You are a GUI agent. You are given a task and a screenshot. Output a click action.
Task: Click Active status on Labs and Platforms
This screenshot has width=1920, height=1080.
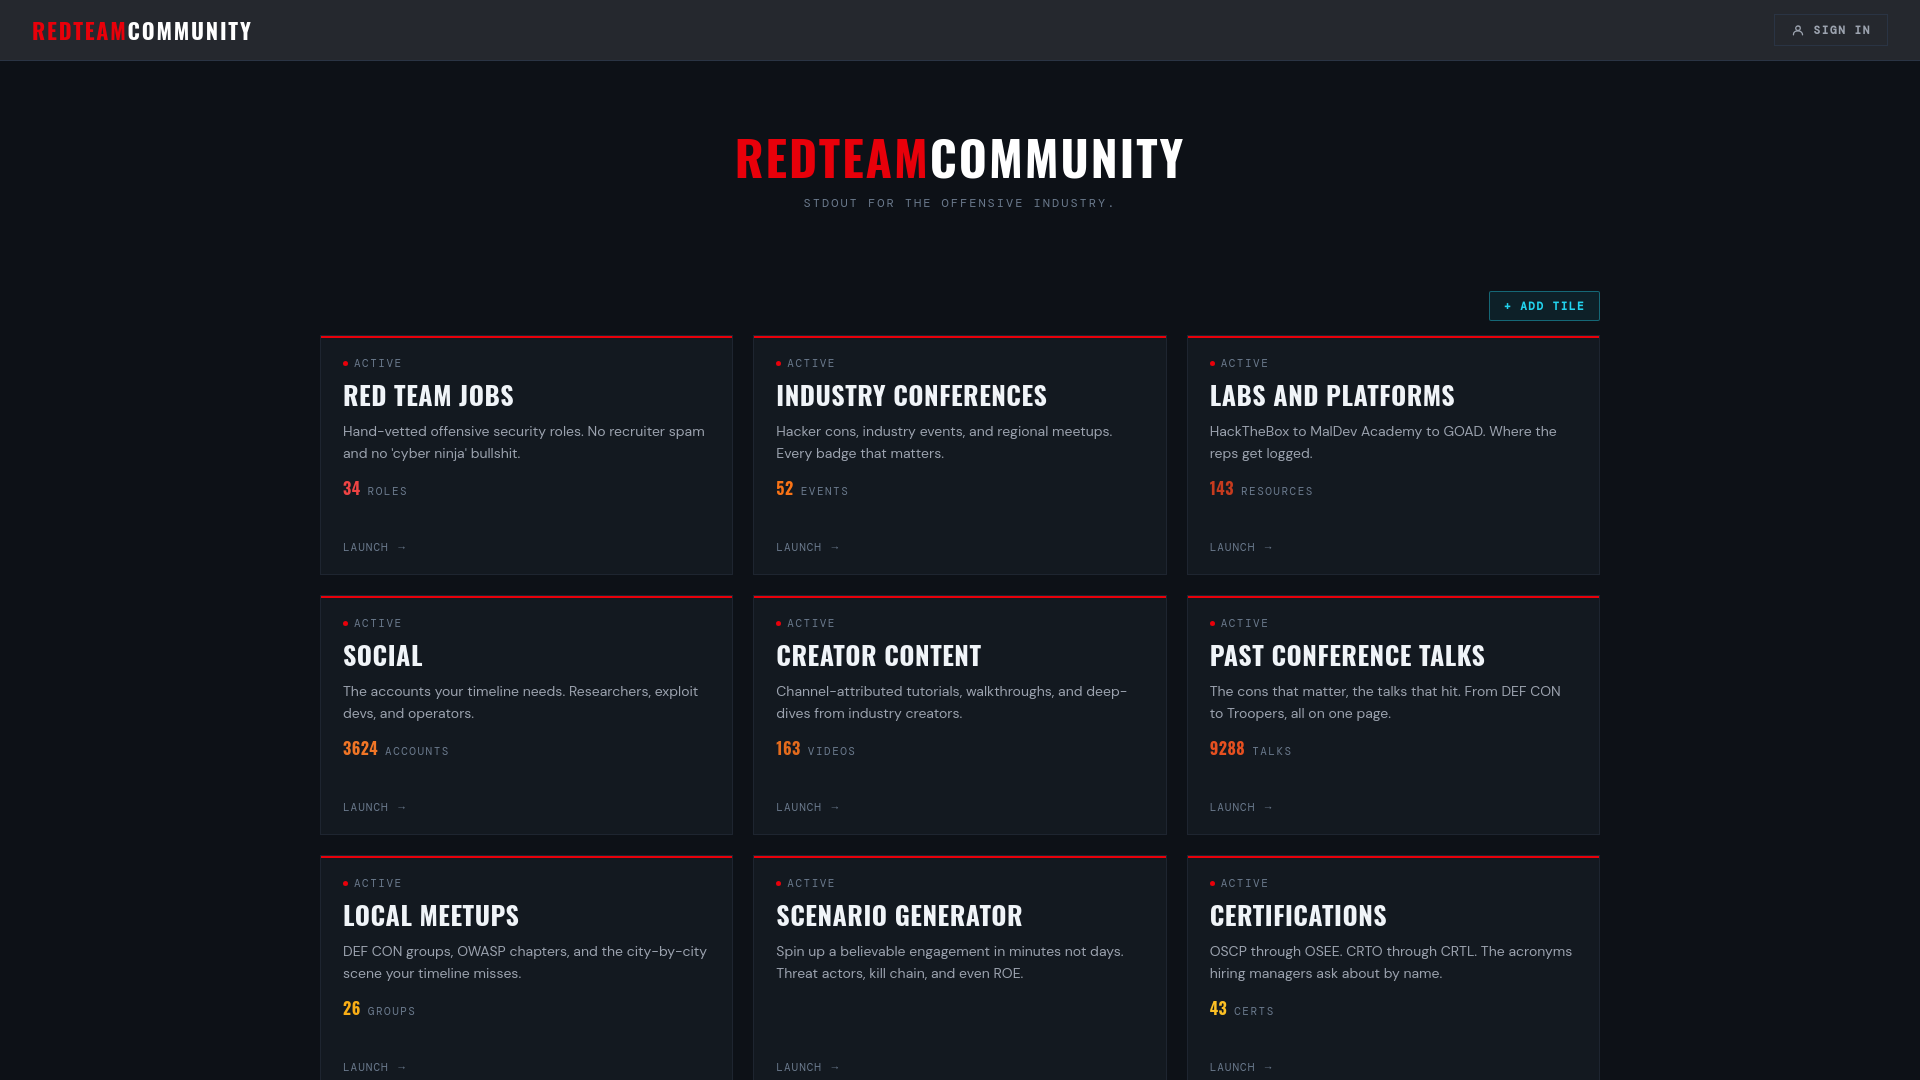pos(1239,364)
